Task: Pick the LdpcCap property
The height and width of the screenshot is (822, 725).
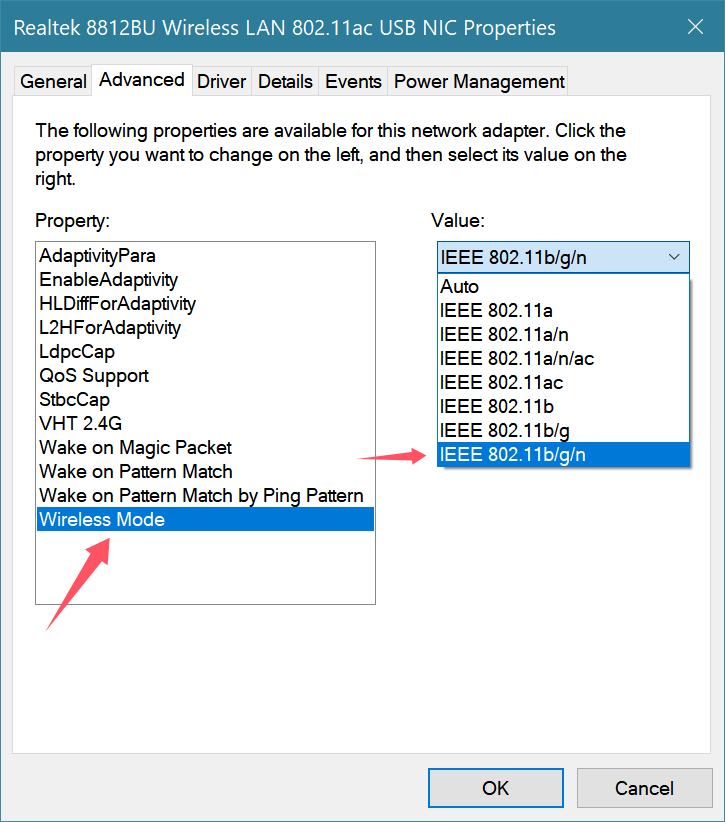Action: pos(205,352)
